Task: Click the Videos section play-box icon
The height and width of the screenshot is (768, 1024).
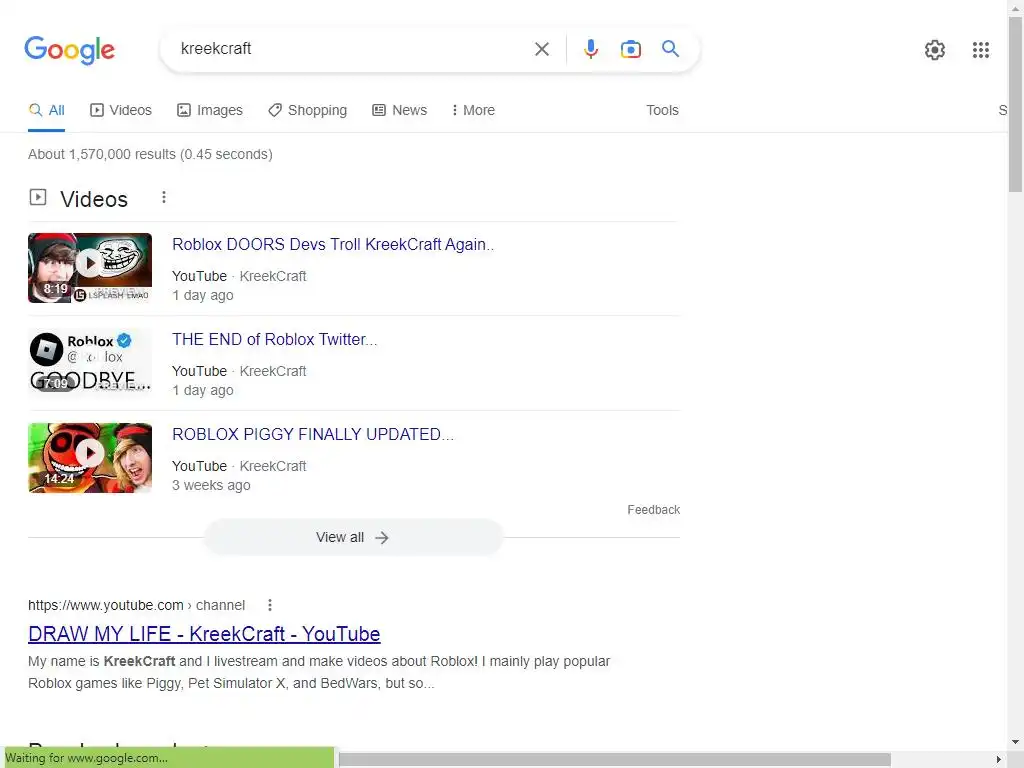Action: click(38, 197)
